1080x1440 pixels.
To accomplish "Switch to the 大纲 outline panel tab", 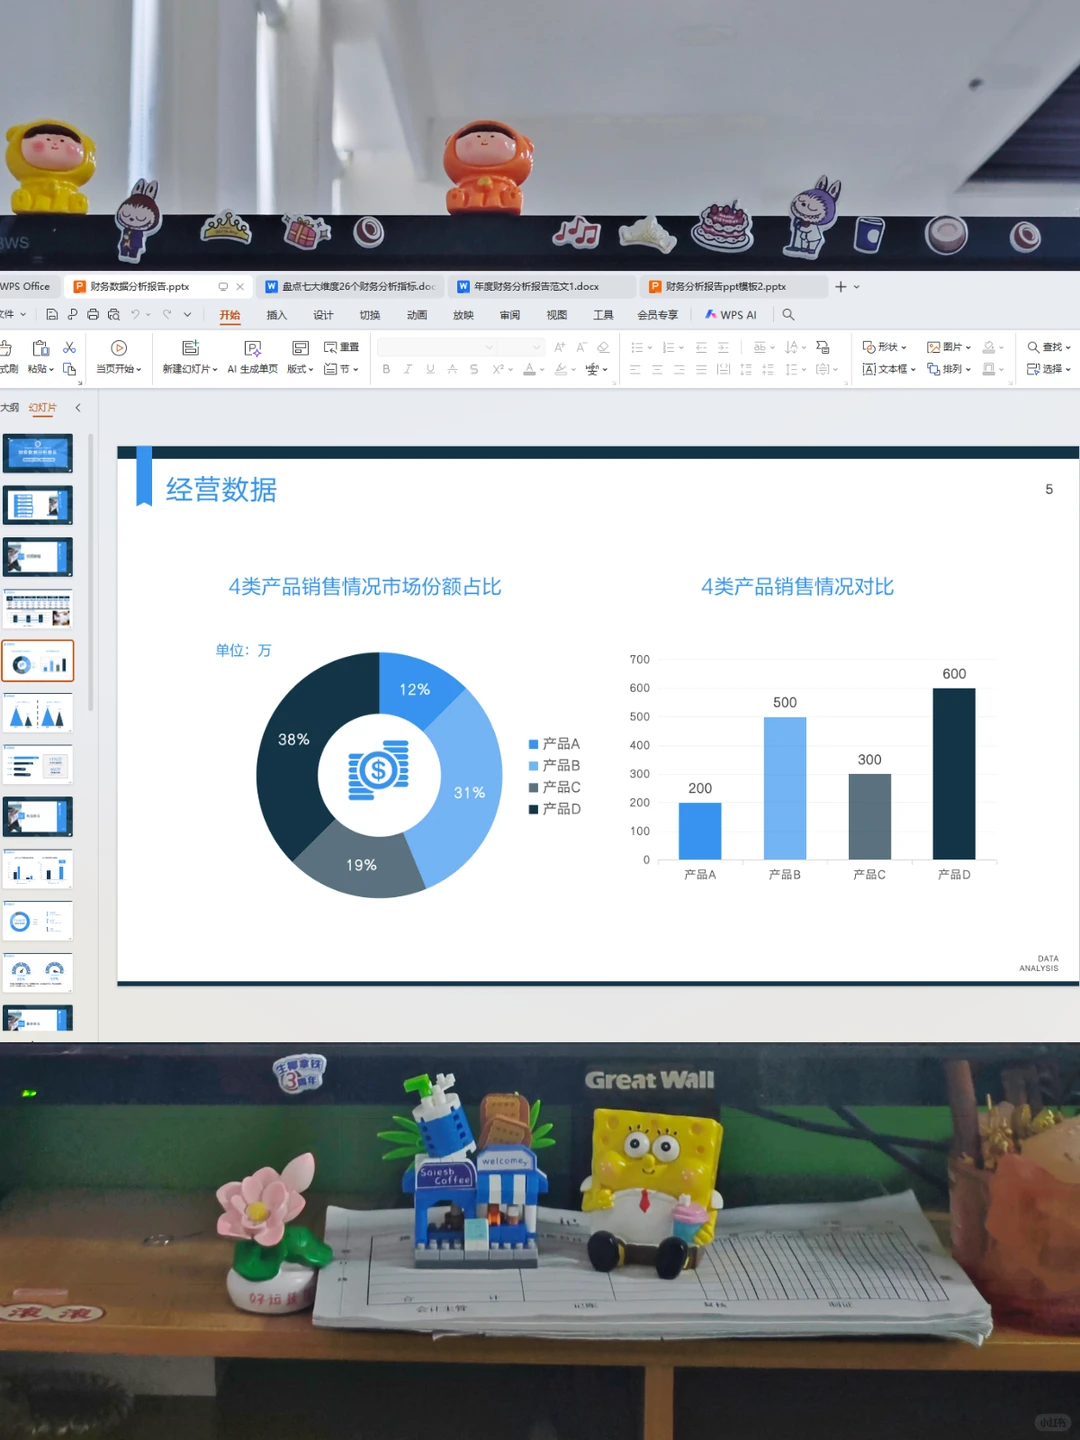I will [x=9, y=407].
